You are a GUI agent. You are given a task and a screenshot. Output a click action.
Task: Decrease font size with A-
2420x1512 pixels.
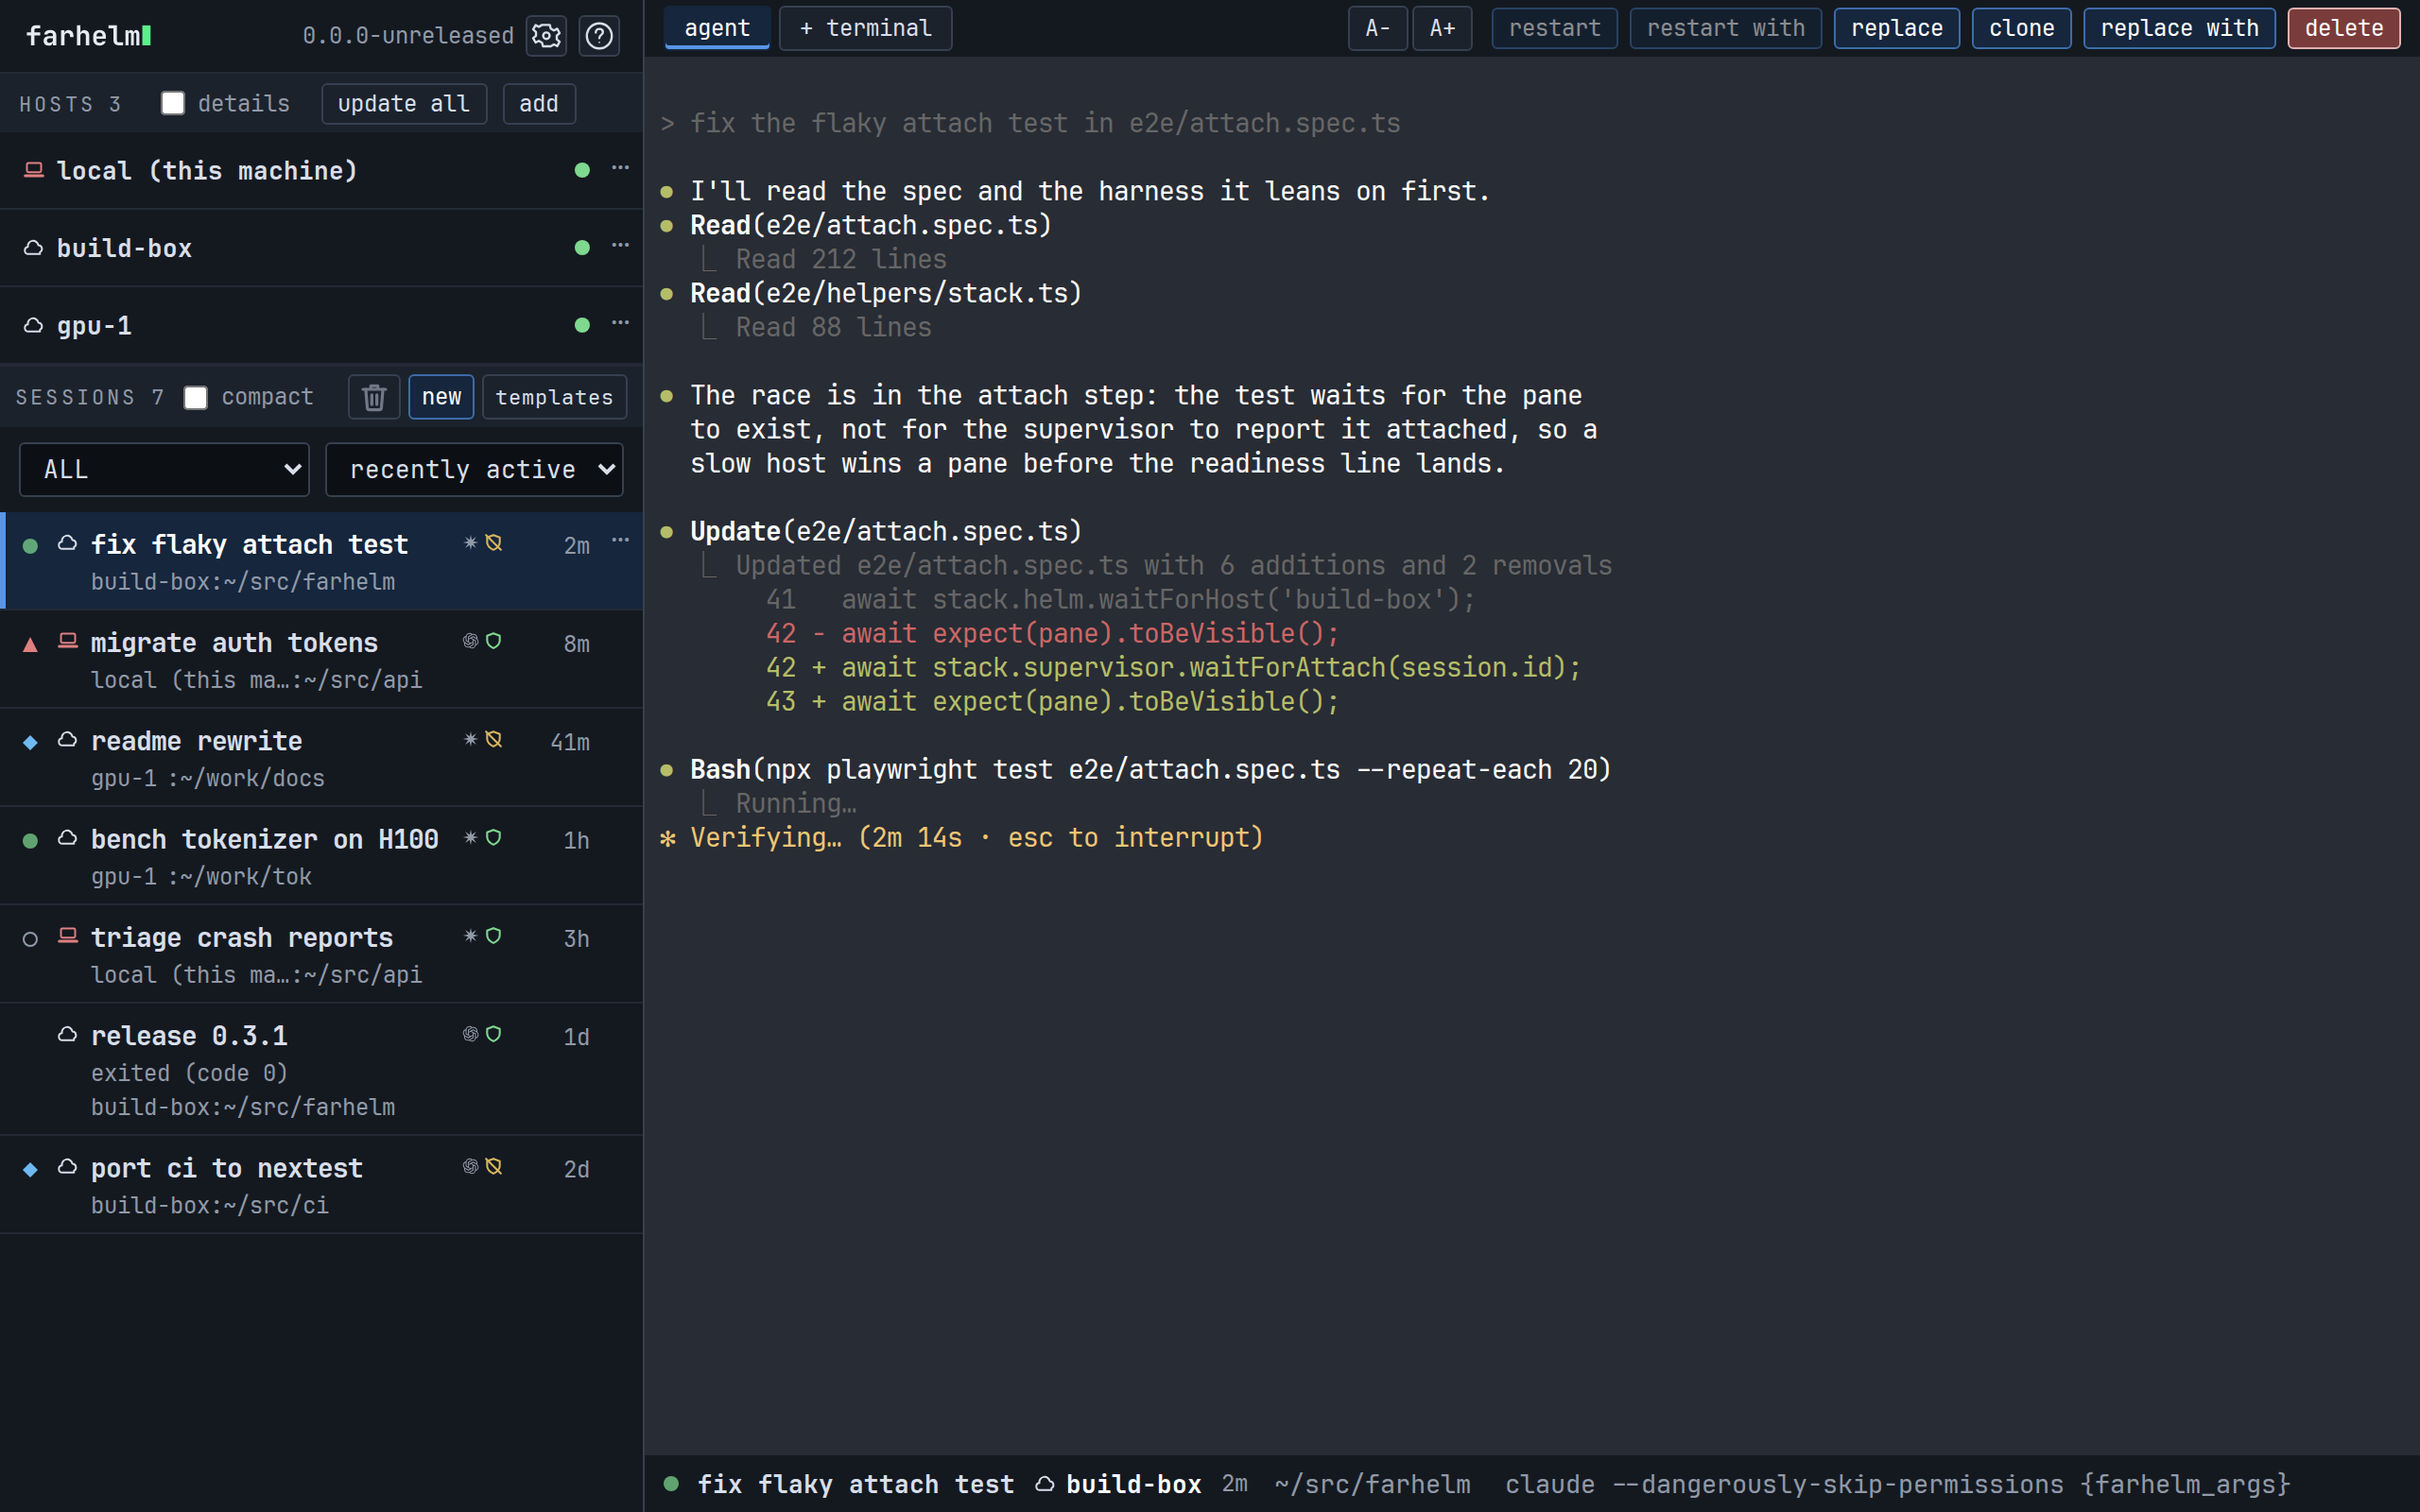coord(1378,28)
